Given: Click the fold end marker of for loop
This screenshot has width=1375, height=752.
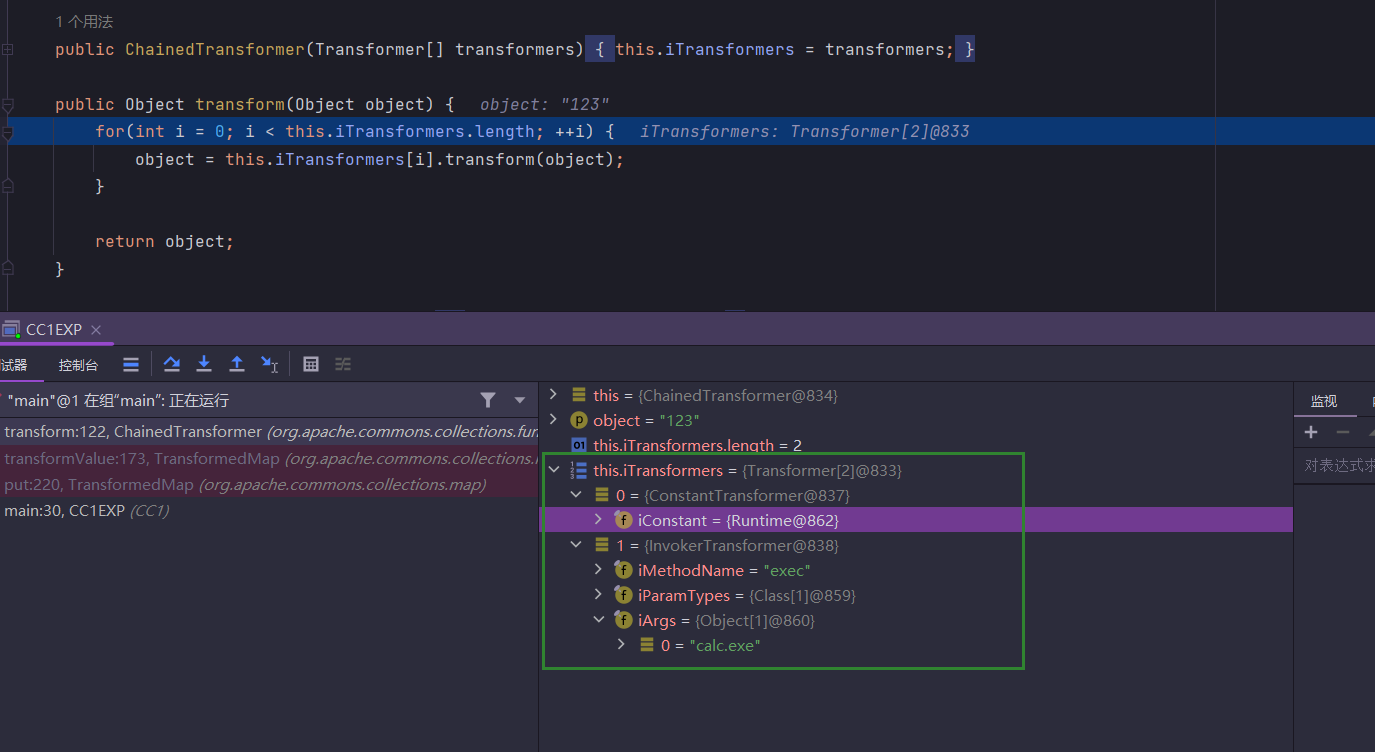Looking at the screenshot, I should (x=7, y=186).
